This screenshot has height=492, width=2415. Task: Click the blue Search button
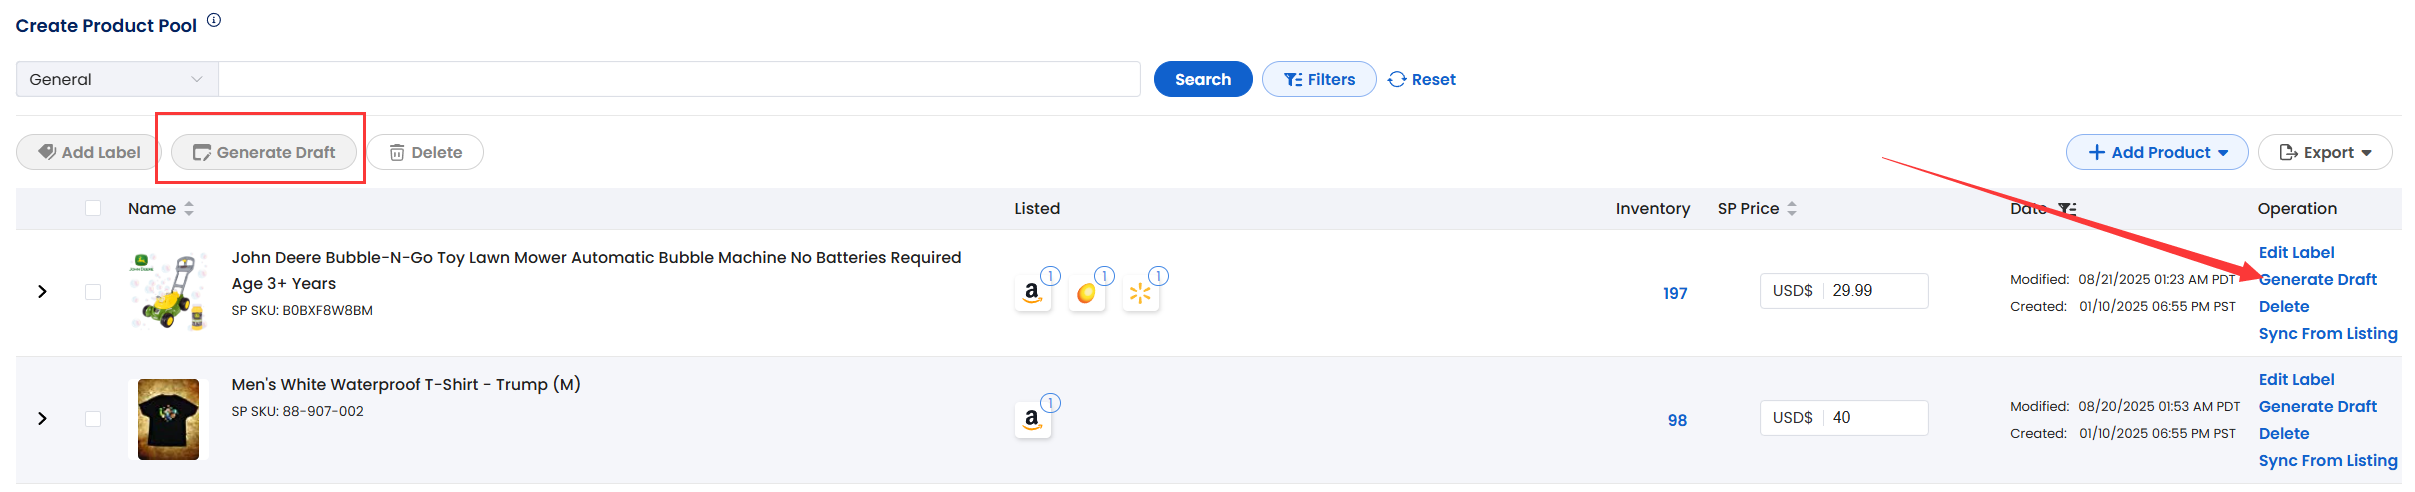[x=1203, y=79]
